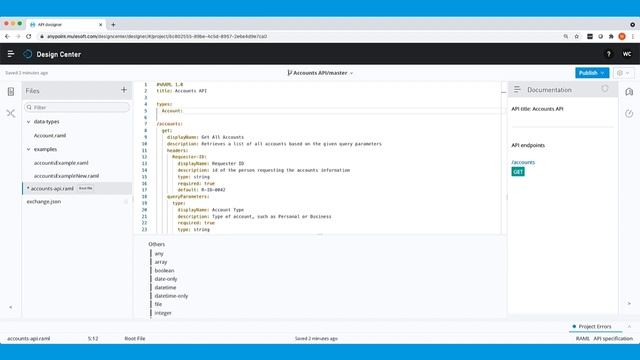The height and width of the screenshot is (360, 640).
Task: Open the Documentation panel list icon
Action: [517, 89]
